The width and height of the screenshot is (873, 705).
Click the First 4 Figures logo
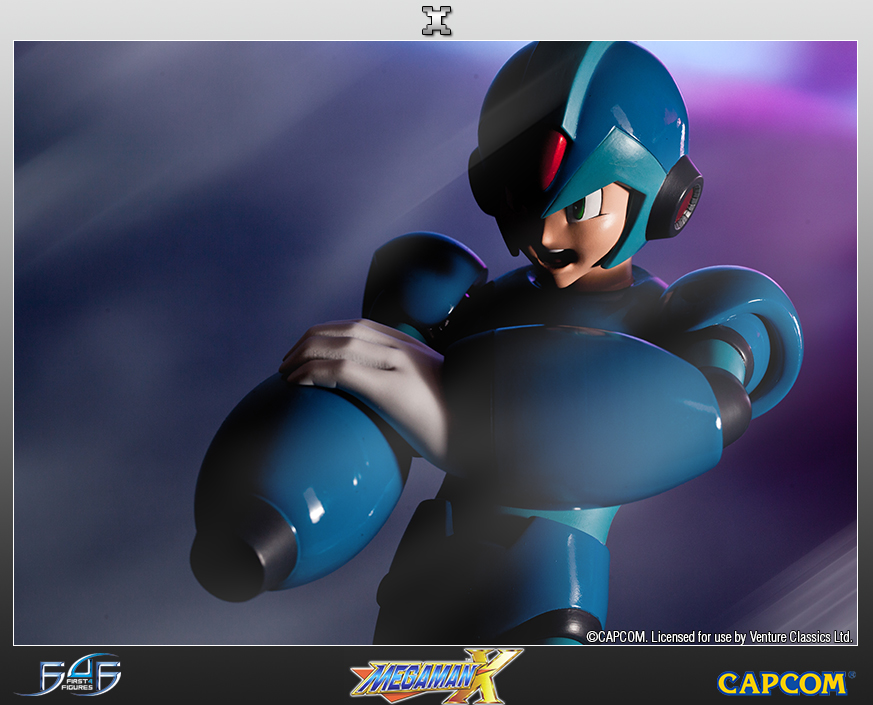(70, 675)
